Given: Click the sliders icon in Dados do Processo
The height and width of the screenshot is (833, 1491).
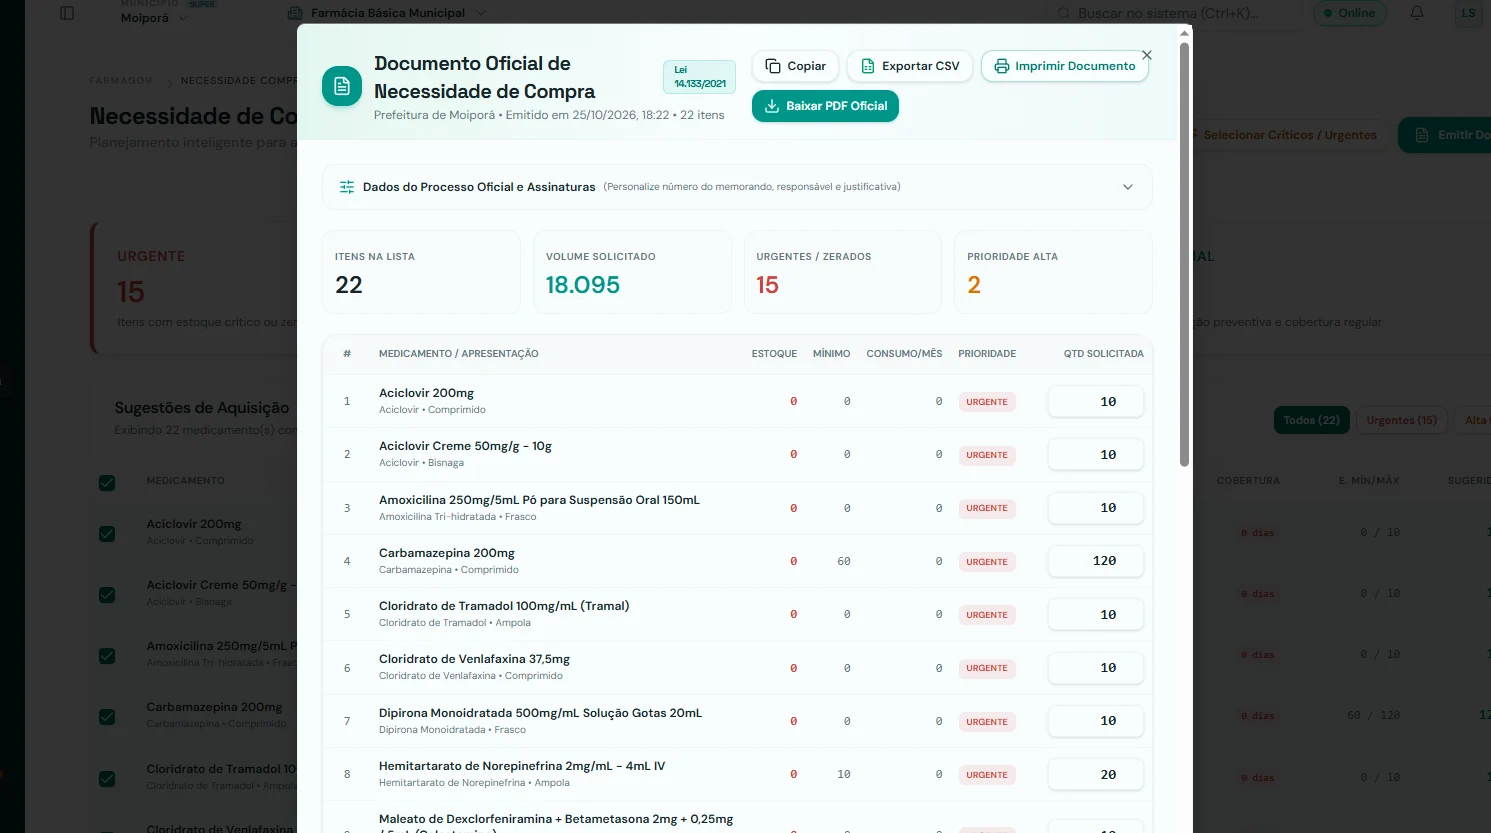Looking at the screenshot, I should pyautogui.click(x=347, y=187).
